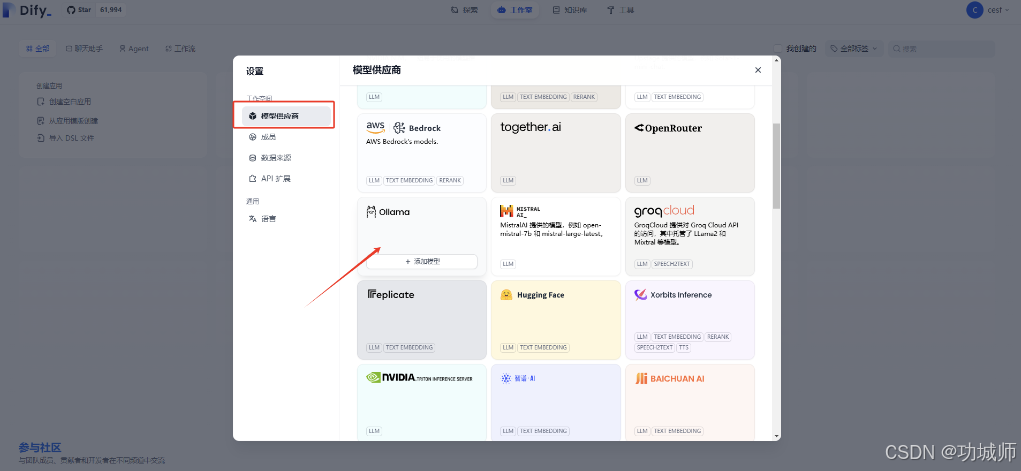This screenshot has width=1021, height=471.
Task: Select the together.ai provider logo
Action: point(531,127)
